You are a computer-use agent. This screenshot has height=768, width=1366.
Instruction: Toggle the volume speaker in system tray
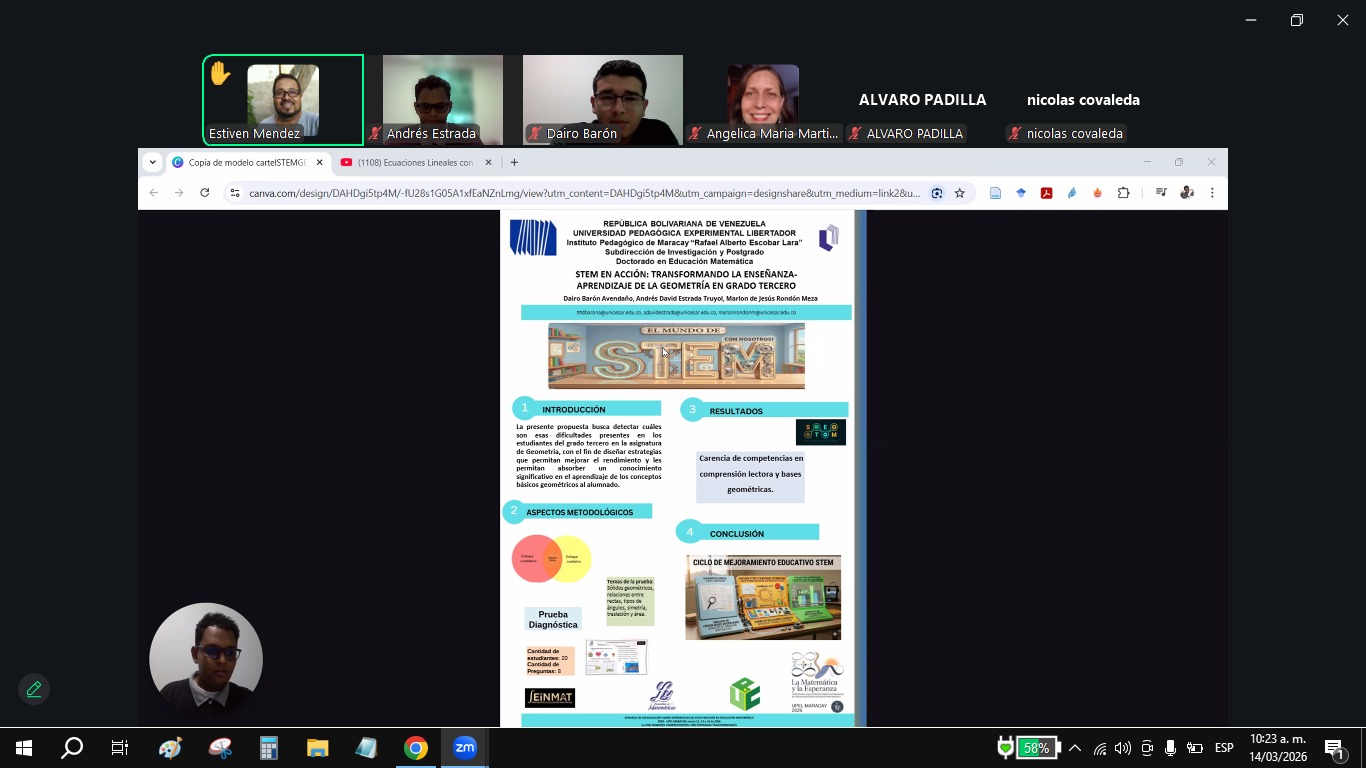click(x=1122, y=748)
